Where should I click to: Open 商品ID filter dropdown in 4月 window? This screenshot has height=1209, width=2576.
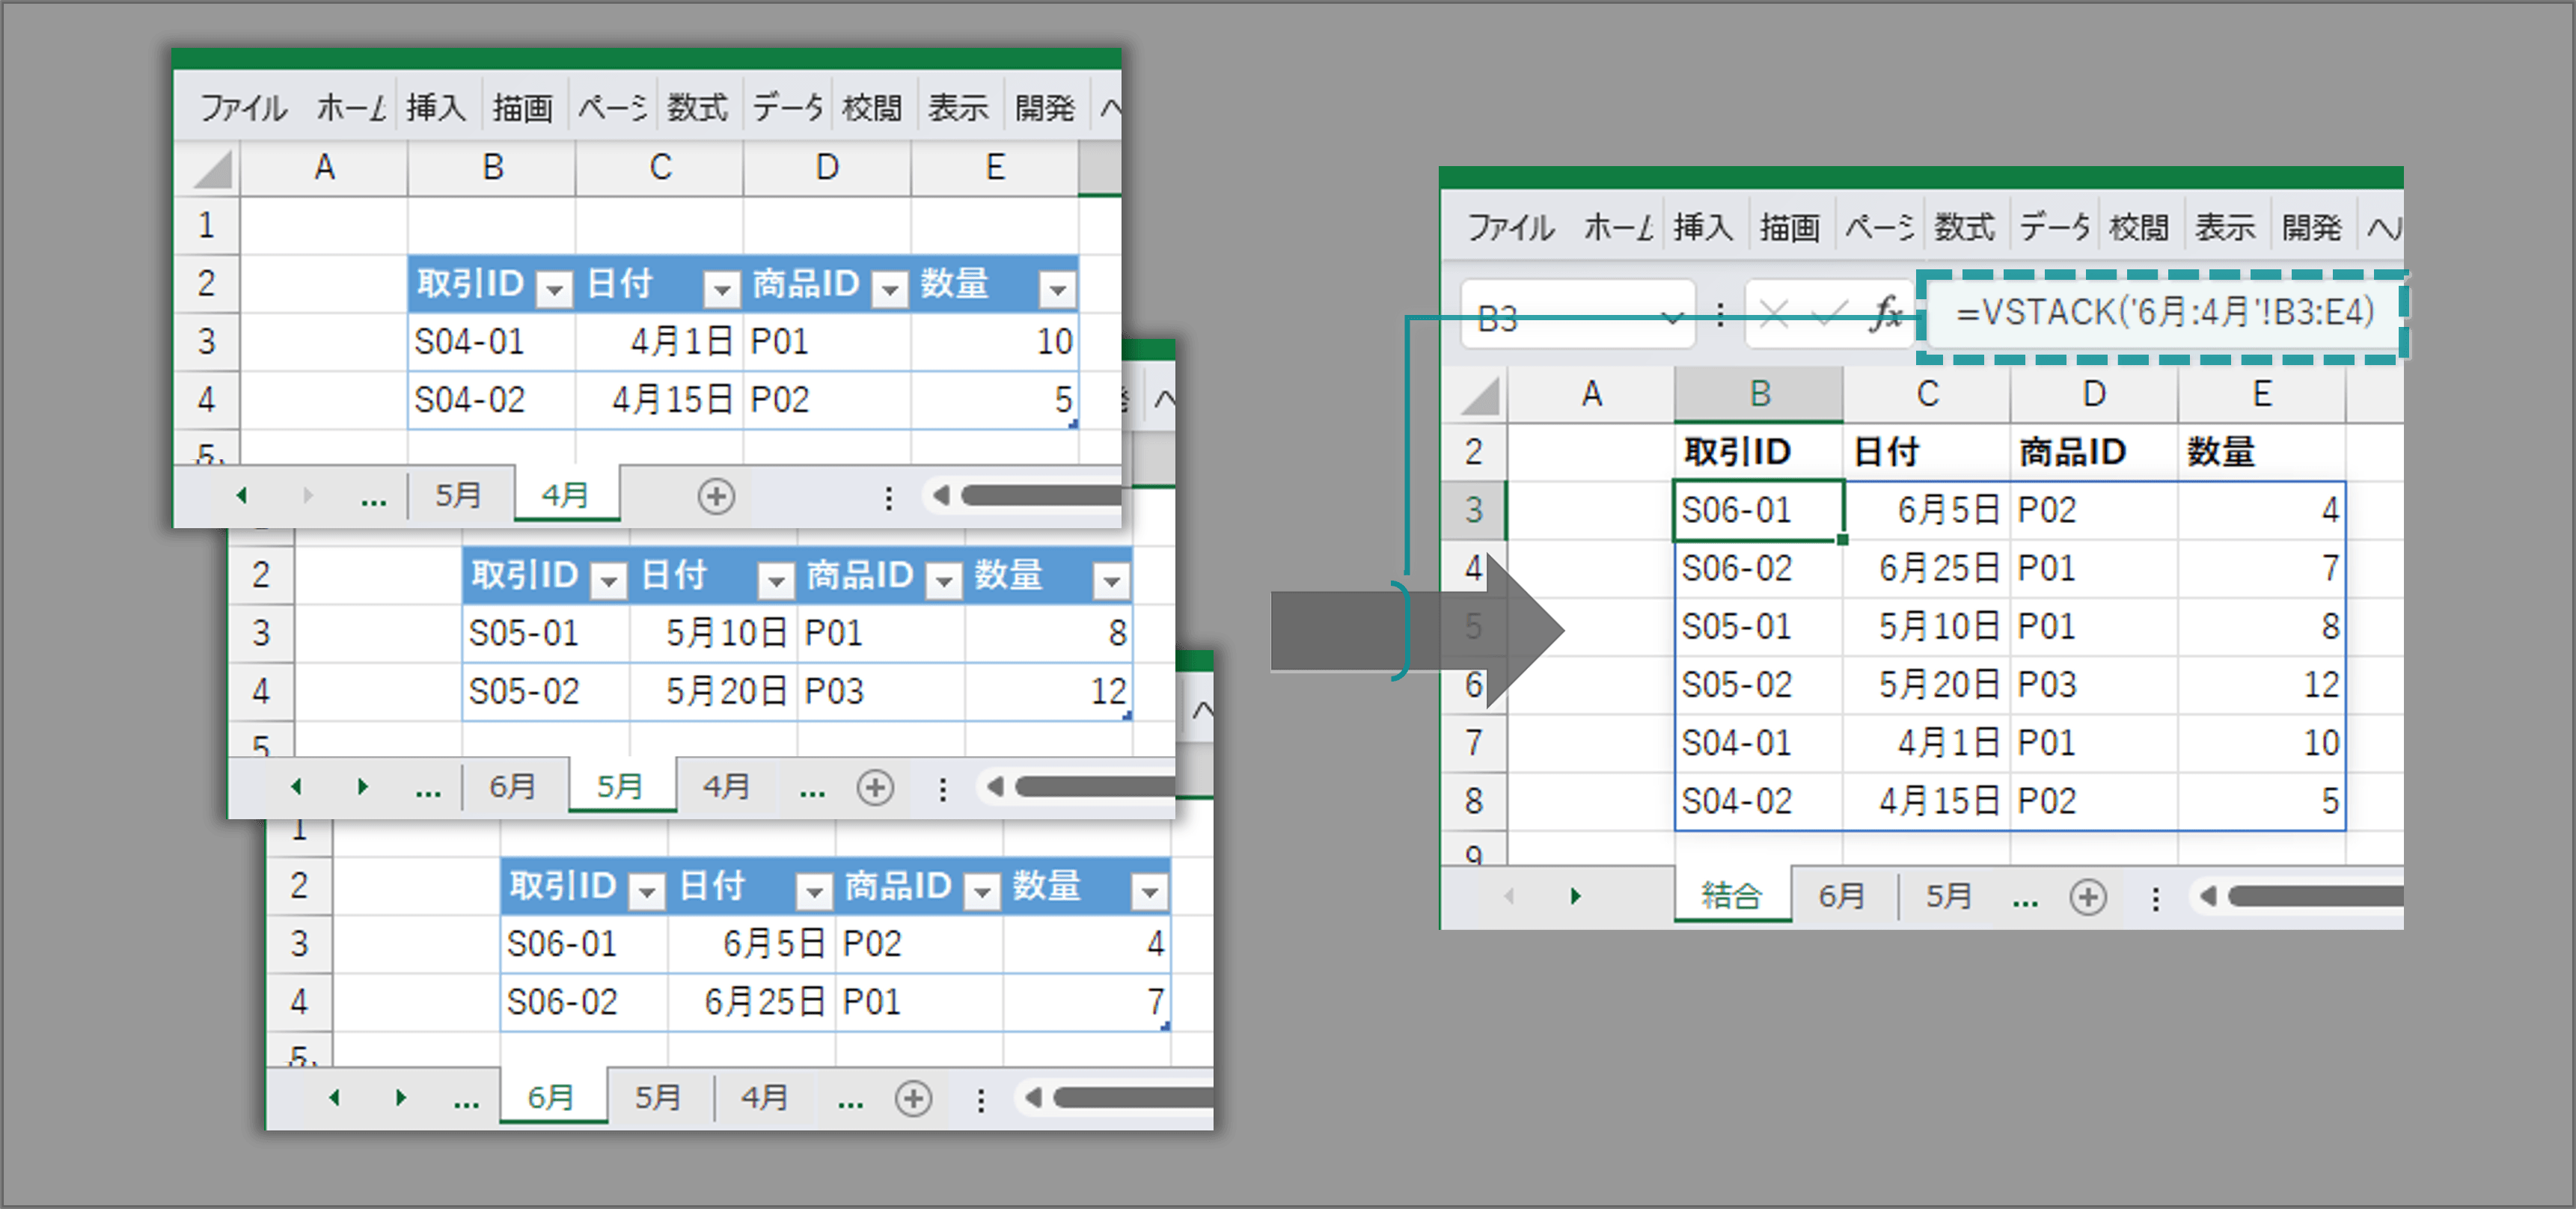889,289
